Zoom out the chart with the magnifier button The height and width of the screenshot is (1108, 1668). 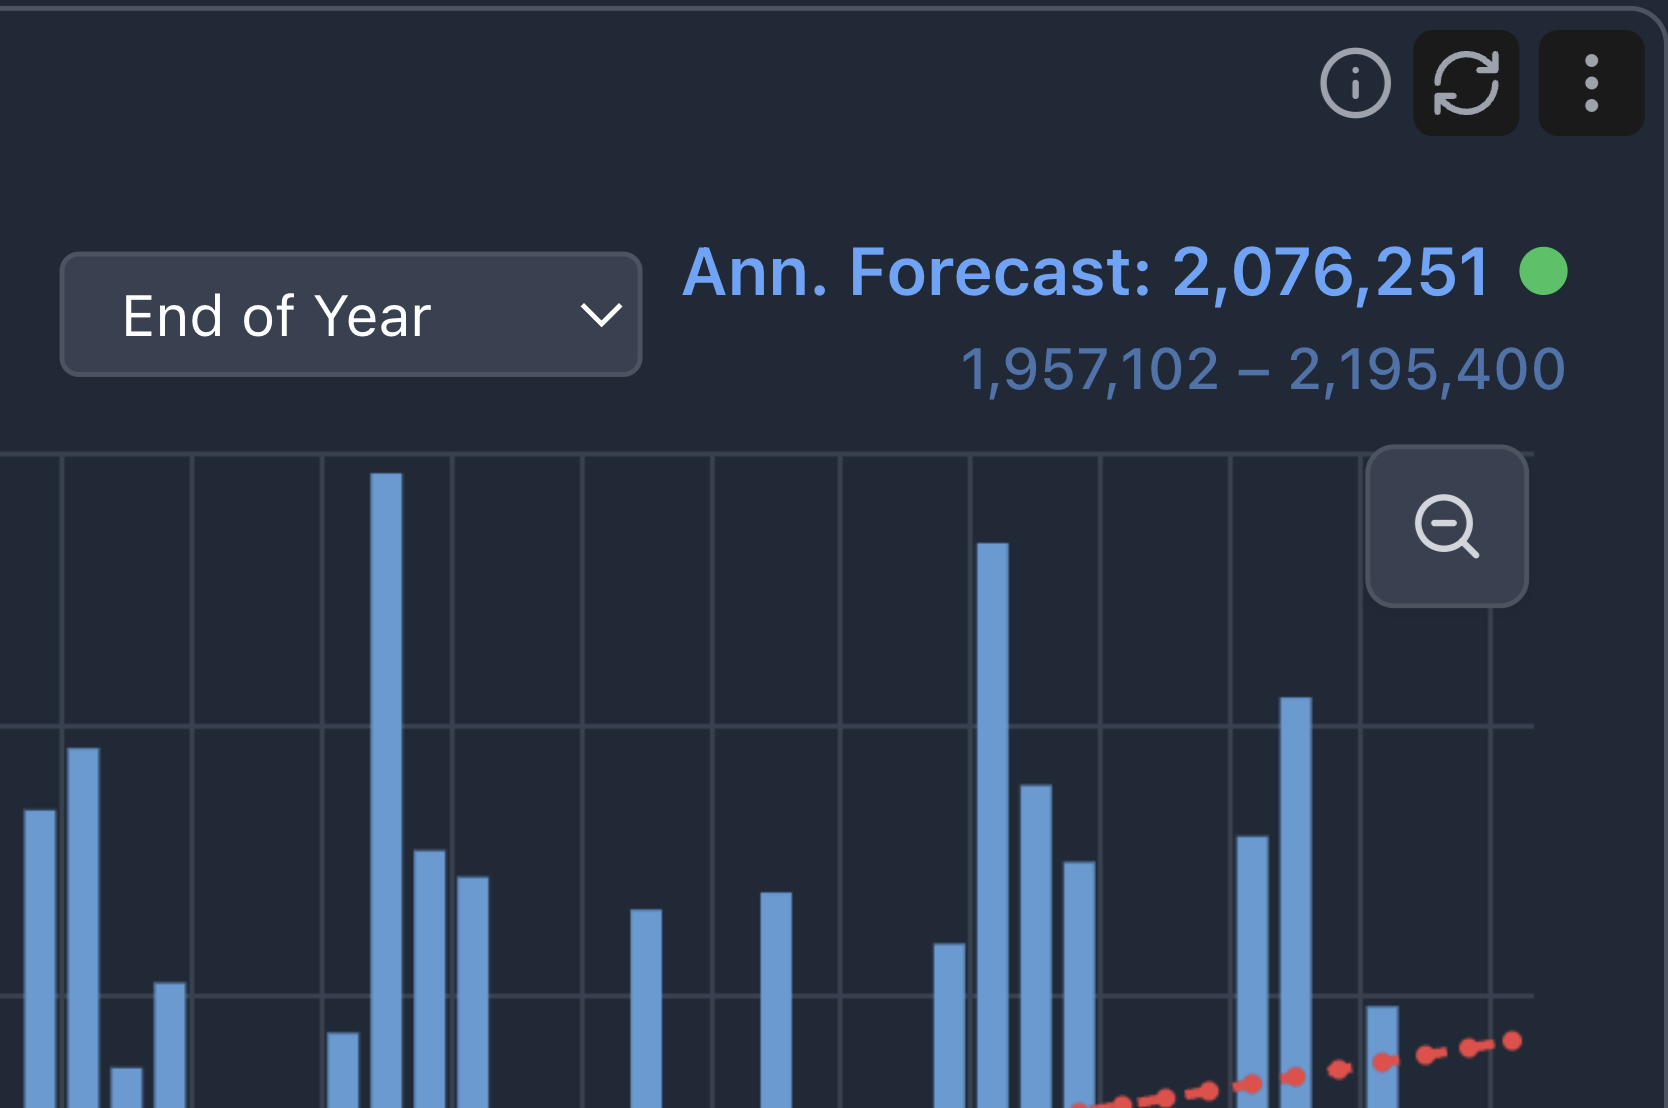(x=1446, y=526)
